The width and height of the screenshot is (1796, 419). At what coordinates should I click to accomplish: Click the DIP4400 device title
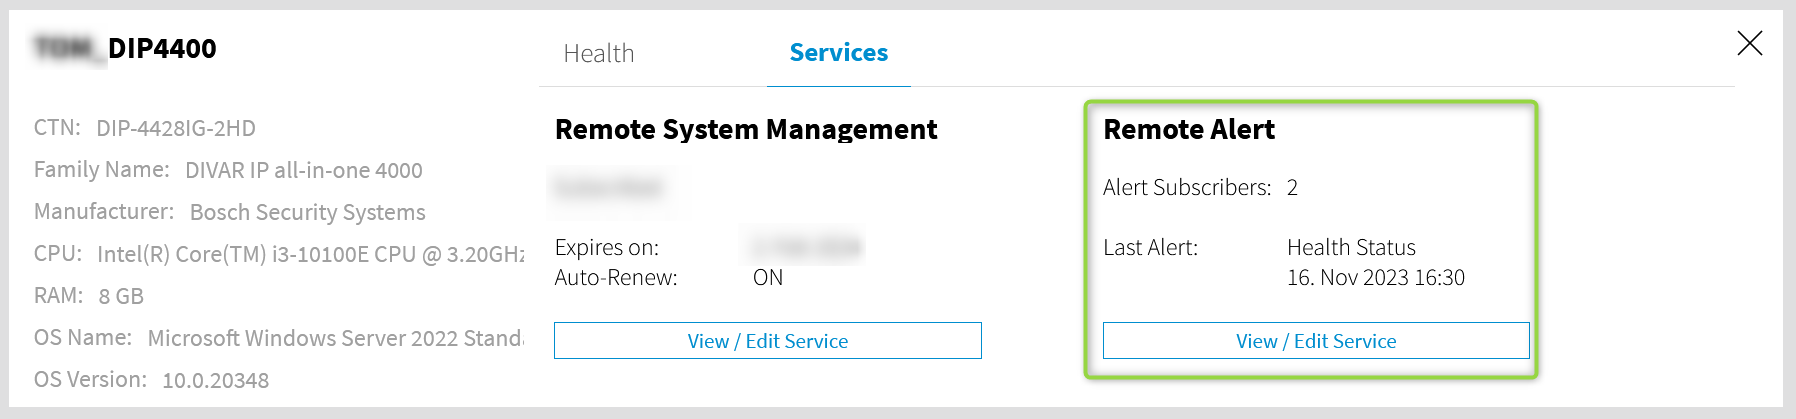161,48
